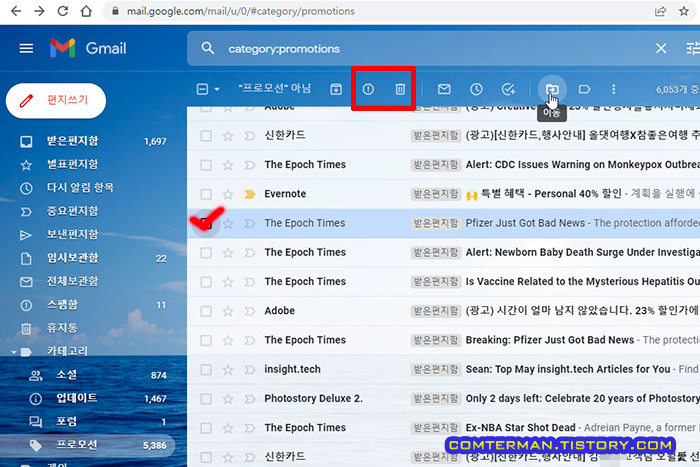
Task: Star the insight.tech email
Action: tap(228, 370)
